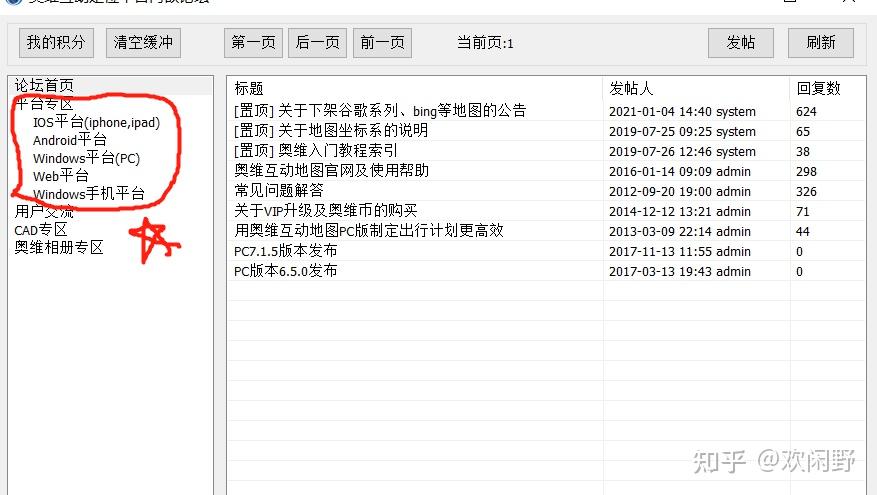Click reply count 298
This screenshot has width=877, height=495.
[x=806, y=171]
